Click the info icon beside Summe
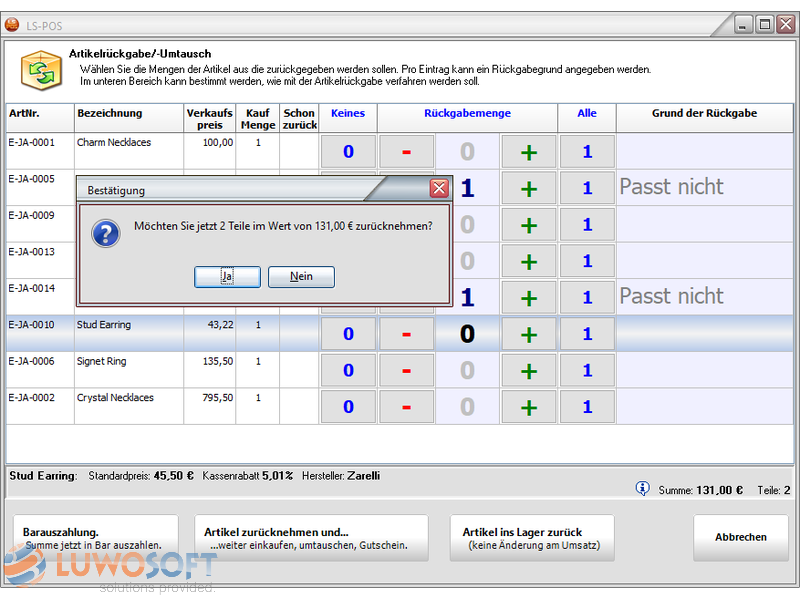The height and width of the screenshot is (600, 800). 642,489
